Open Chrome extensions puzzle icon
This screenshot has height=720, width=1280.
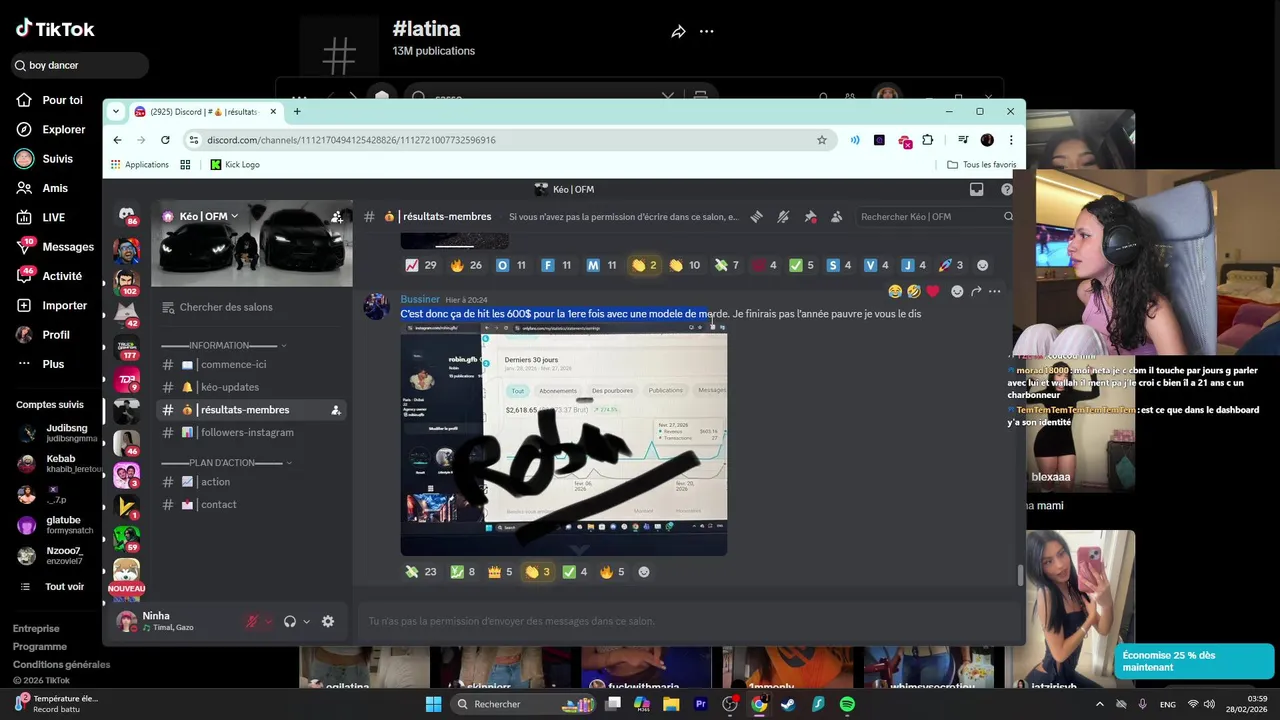(927, 140)
